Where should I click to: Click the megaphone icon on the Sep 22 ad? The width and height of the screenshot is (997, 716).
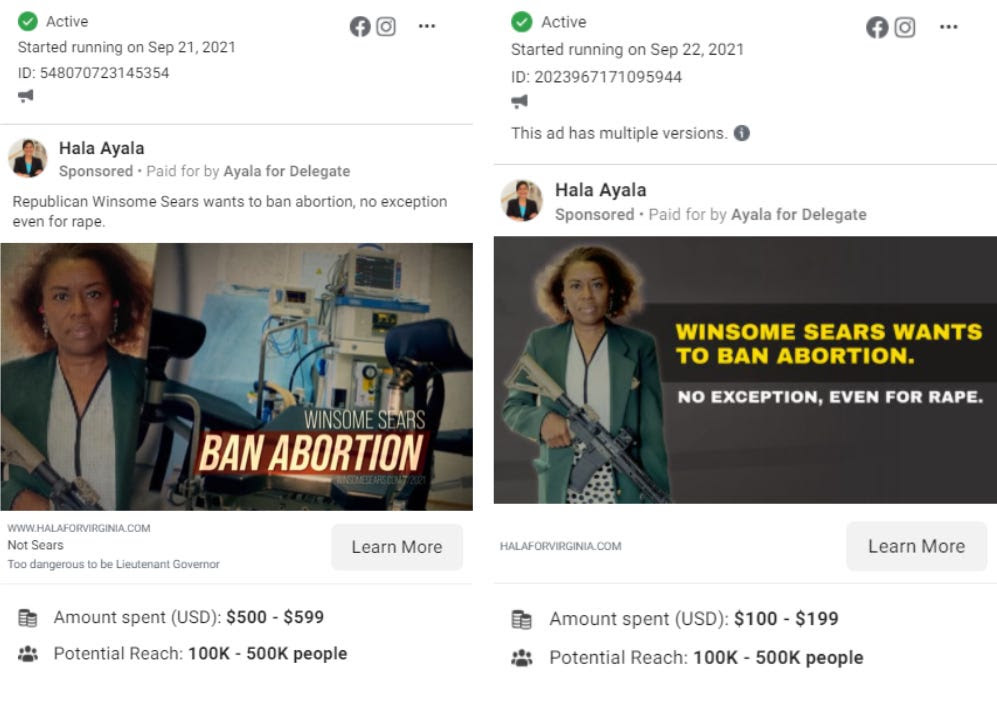[x=519, y=100]
